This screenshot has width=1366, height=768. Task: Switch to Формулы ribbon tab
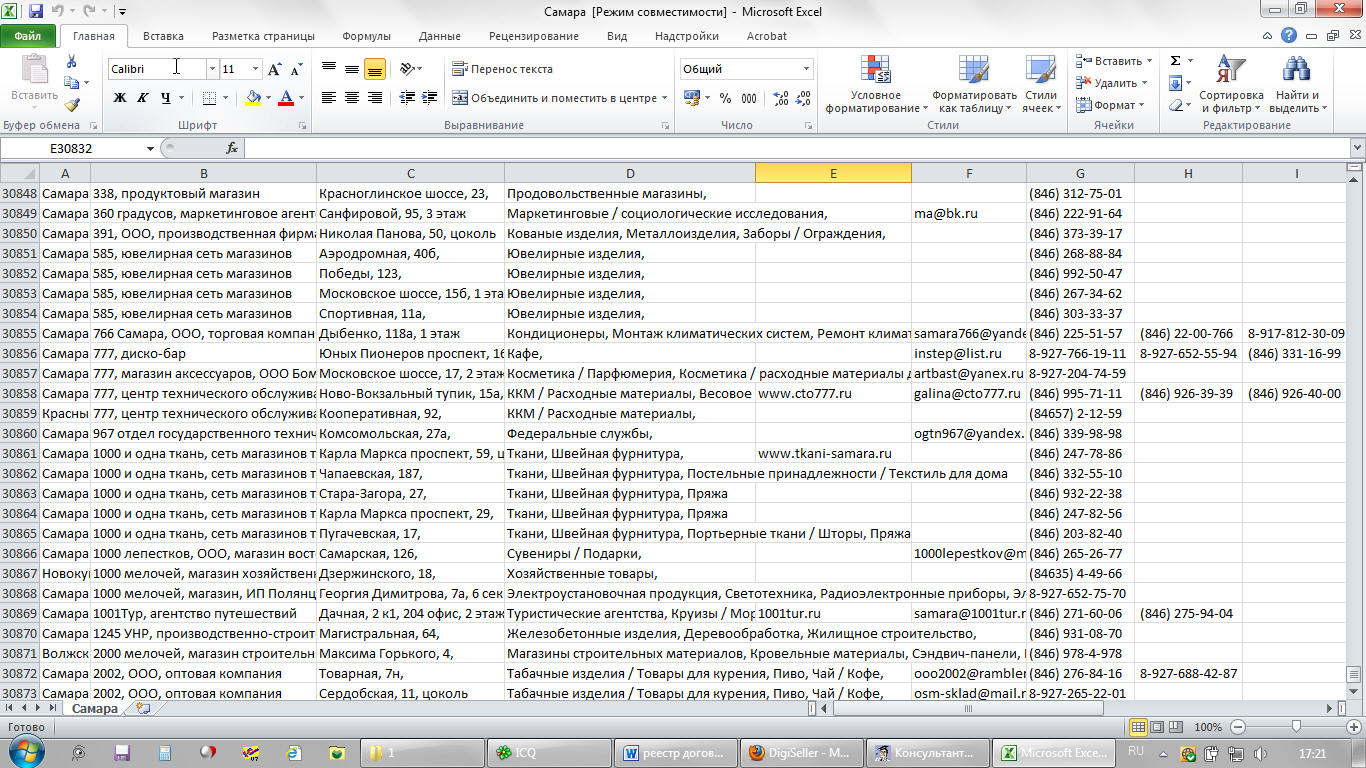366,36
